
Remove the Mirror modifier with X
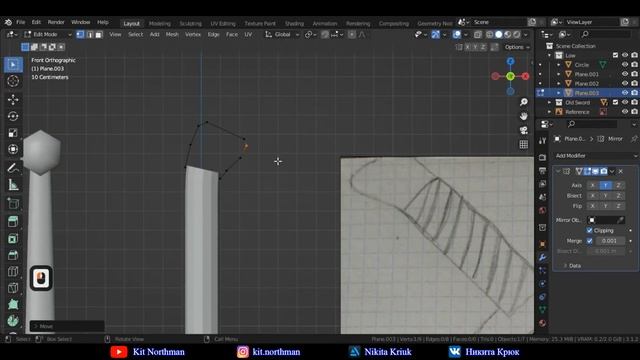620,171
